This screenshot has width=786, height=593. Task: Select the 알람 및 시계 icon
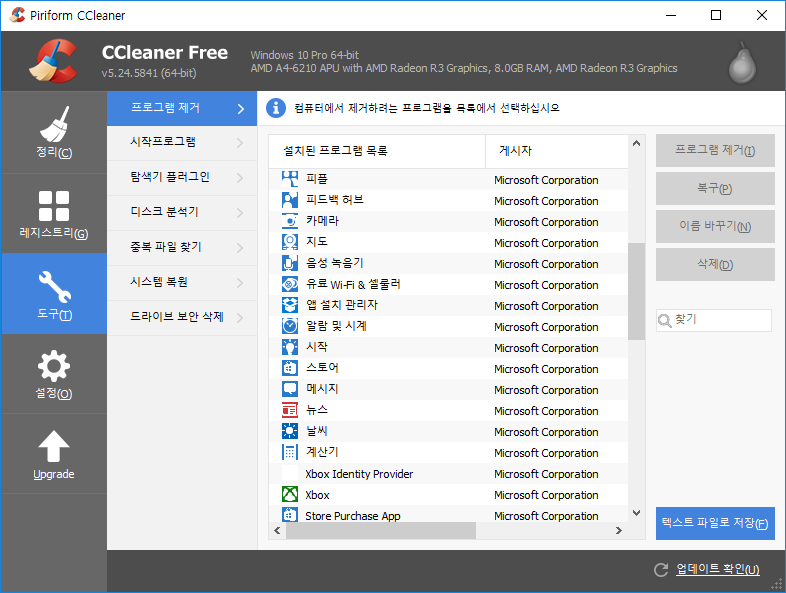coord(290,326)
